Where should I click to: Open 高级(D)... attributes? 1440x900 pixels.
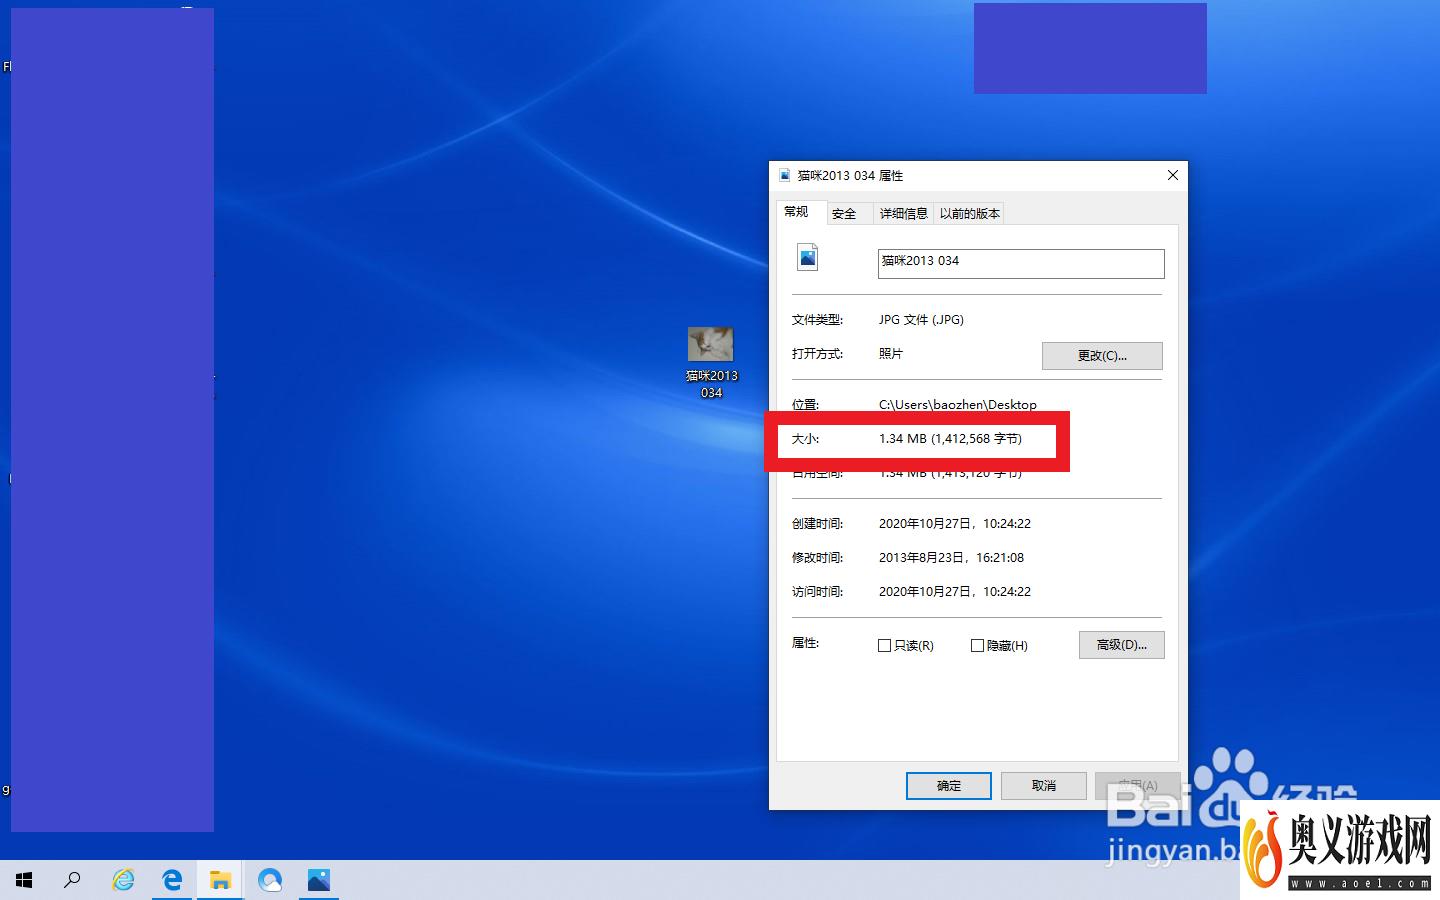pyautogui.click(x=1122, y=645)
